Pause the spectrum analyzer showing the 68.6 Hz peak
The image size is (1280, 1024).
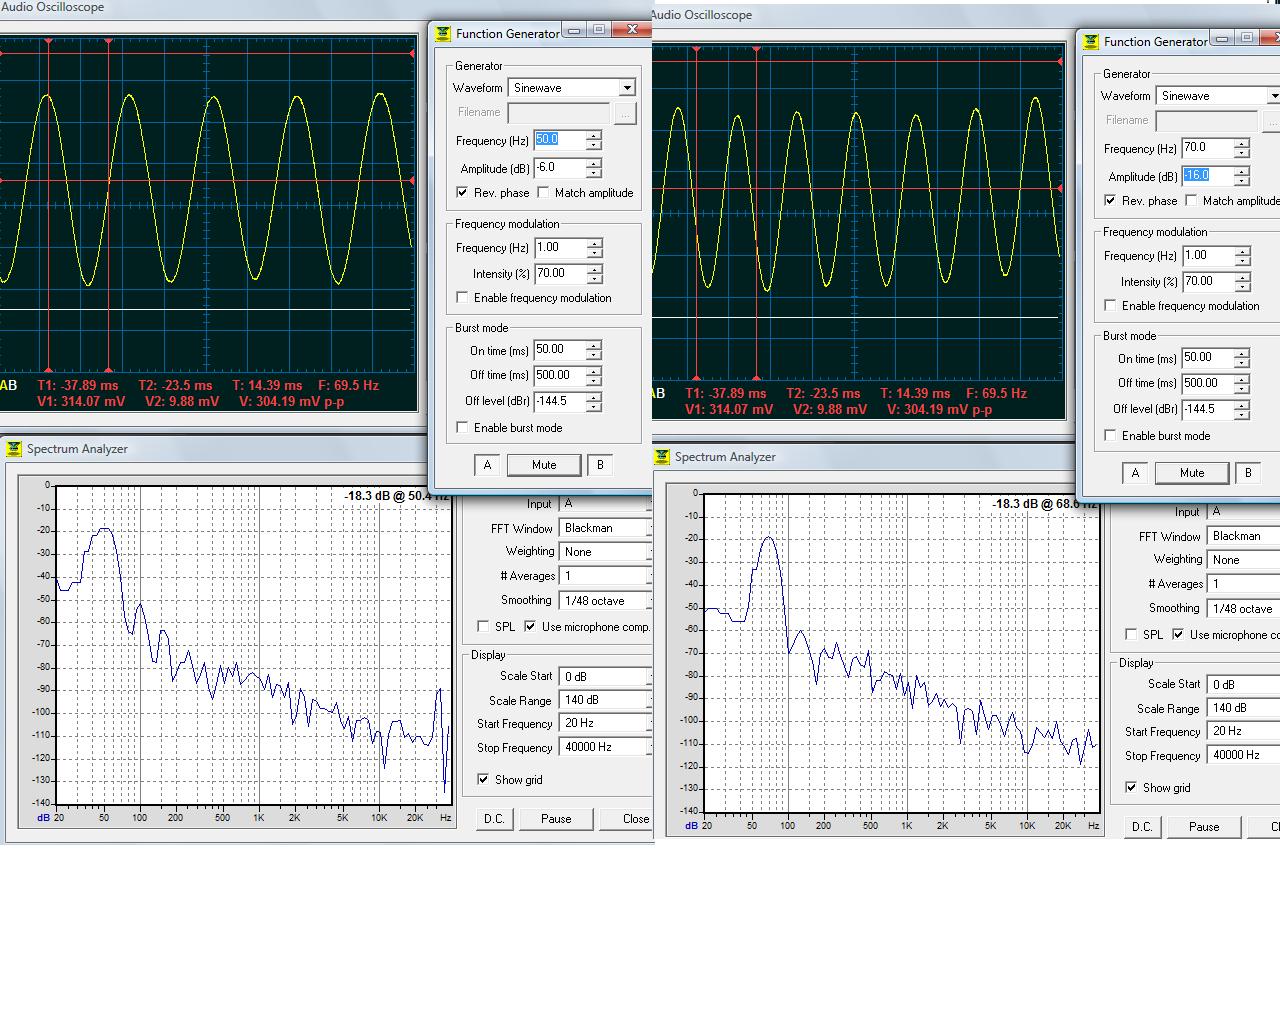pos(1204,827)
